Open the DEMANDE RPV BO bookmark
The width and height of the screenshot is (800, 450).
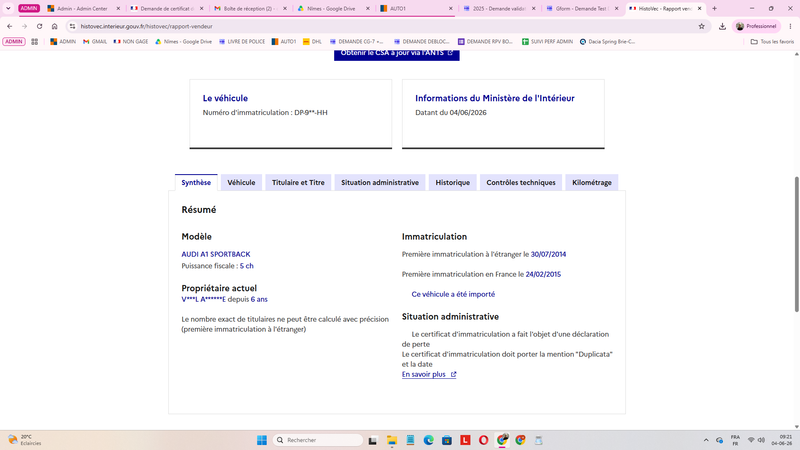tap(485, 41)
